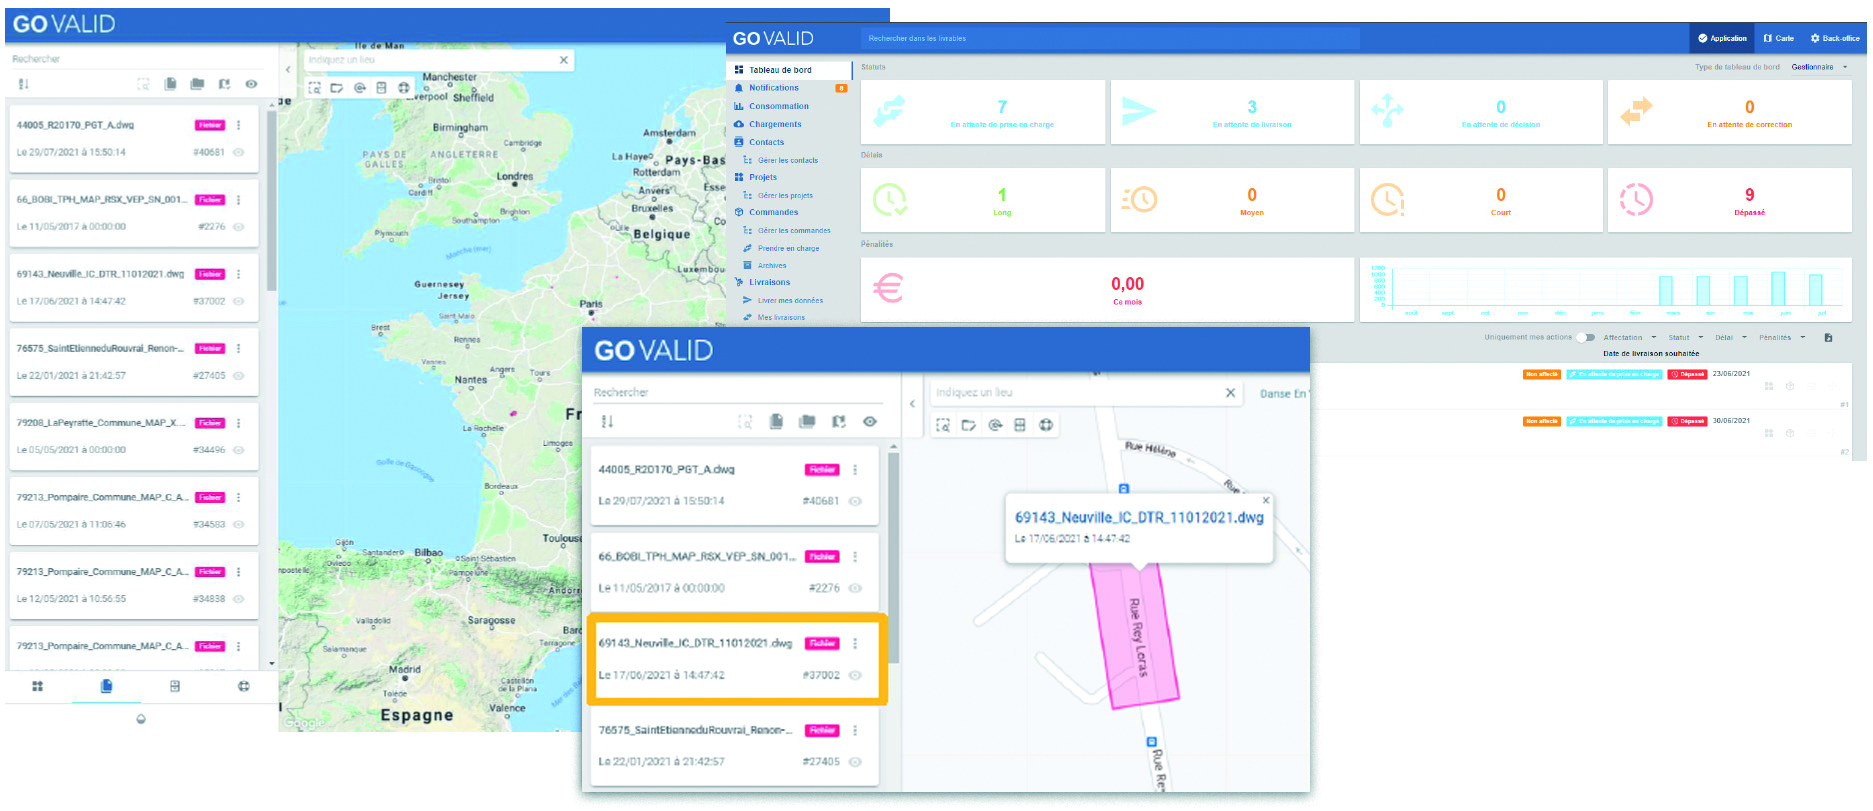Switch to the Carte tab in dashboard header

pos(1779,38)
